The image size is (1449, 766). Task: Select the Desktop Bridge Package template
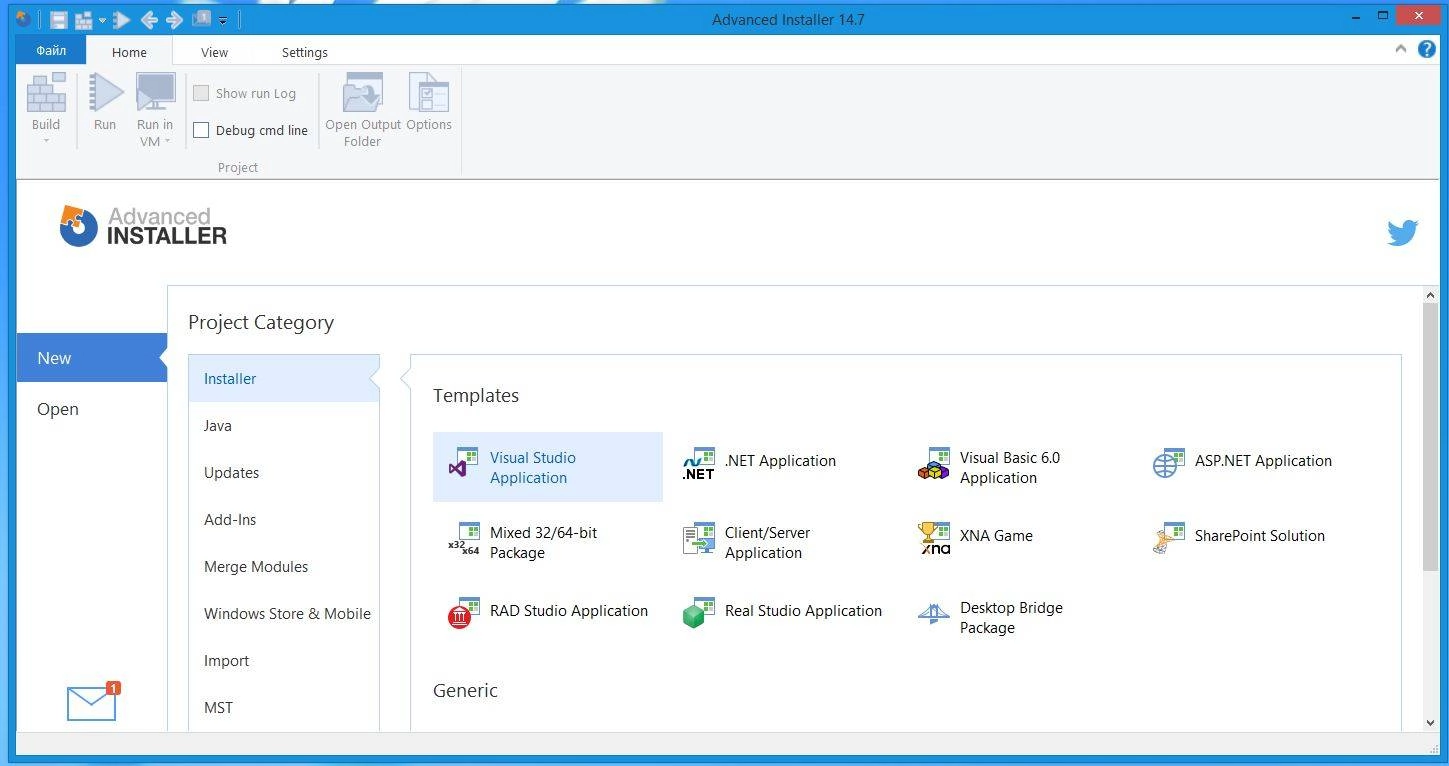click(990, 617)
